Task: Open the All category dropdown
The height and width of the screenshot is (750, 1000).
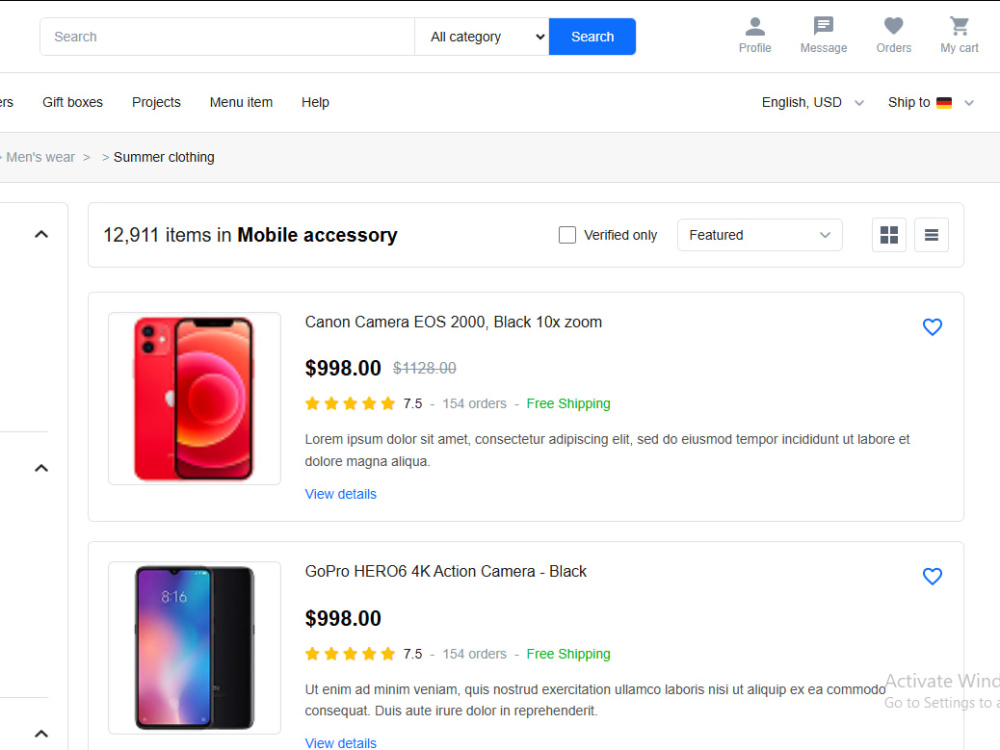Action: 482,36
